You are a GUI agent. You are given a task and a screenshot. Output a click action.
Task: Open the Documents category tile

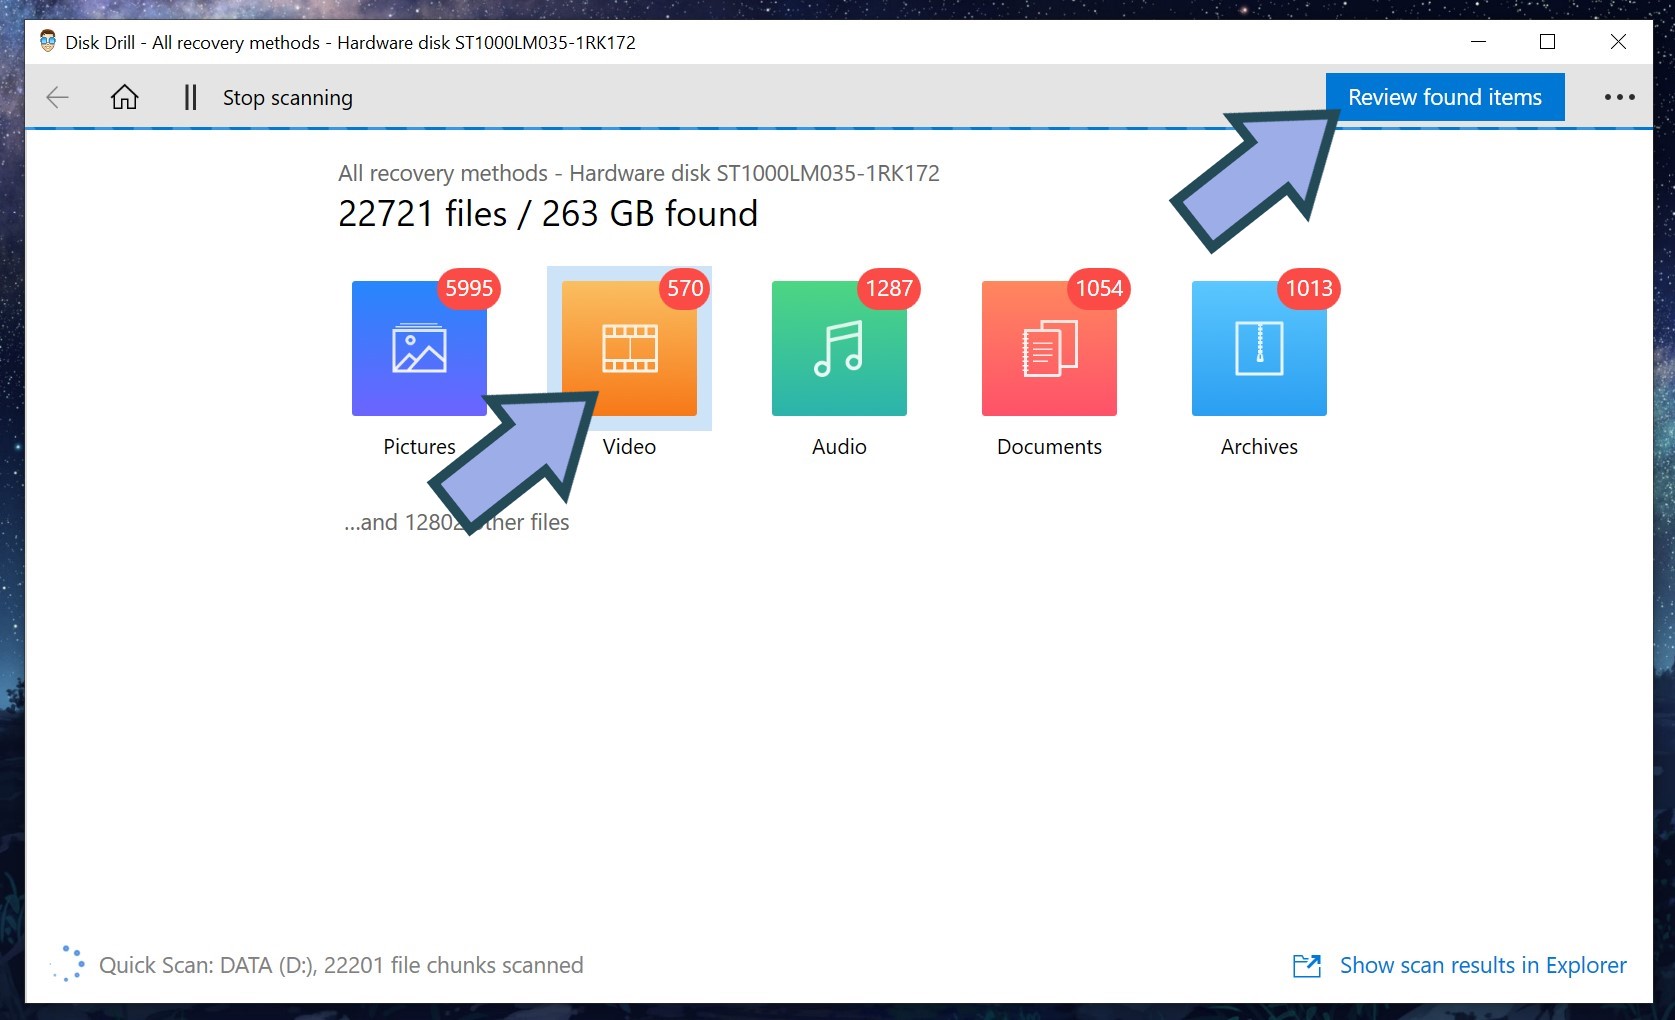(1049, 349)
